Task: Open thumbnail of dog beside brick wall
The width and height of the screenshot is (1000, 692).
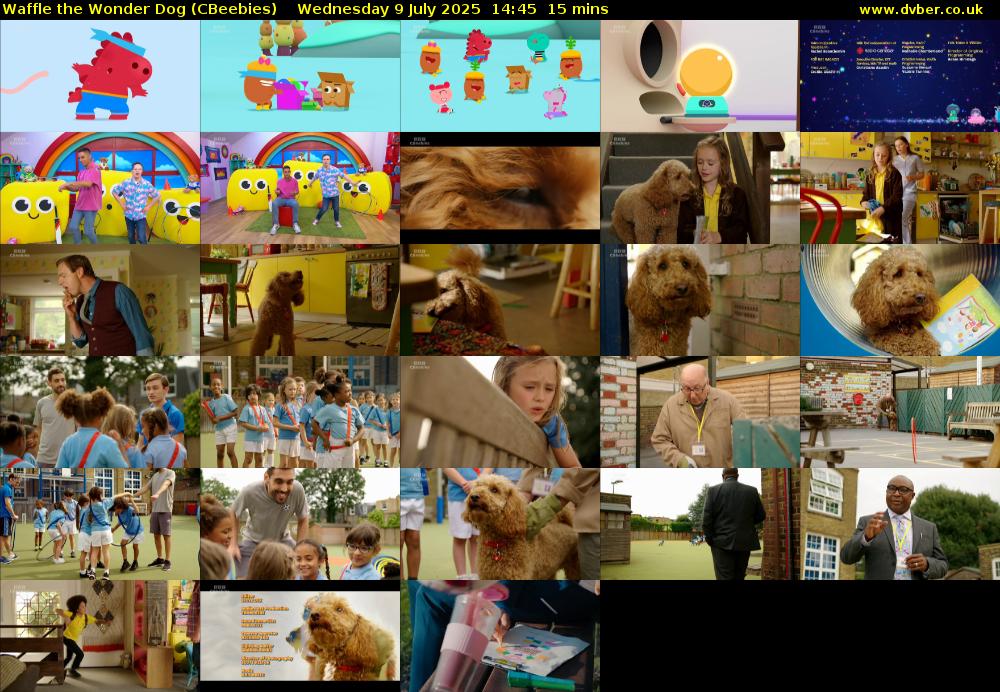Action: coord(700,300)
